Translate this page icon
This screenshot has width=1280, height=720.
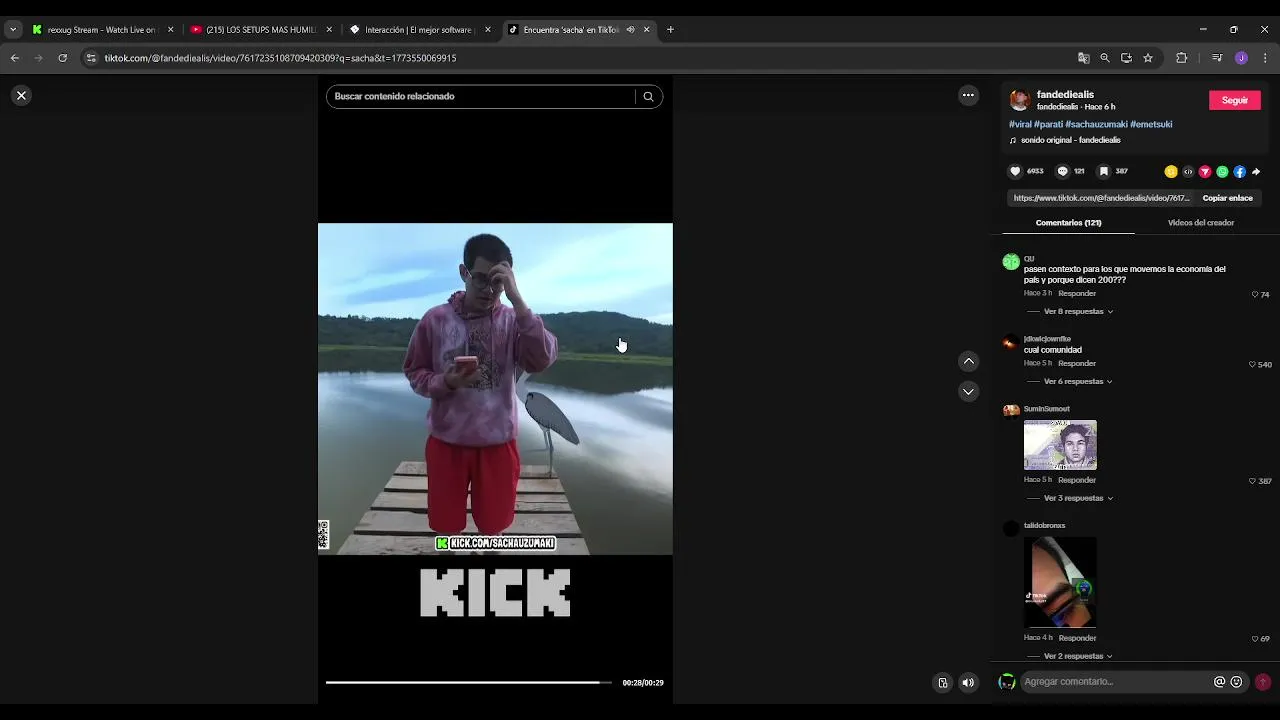coord(1083,58)
